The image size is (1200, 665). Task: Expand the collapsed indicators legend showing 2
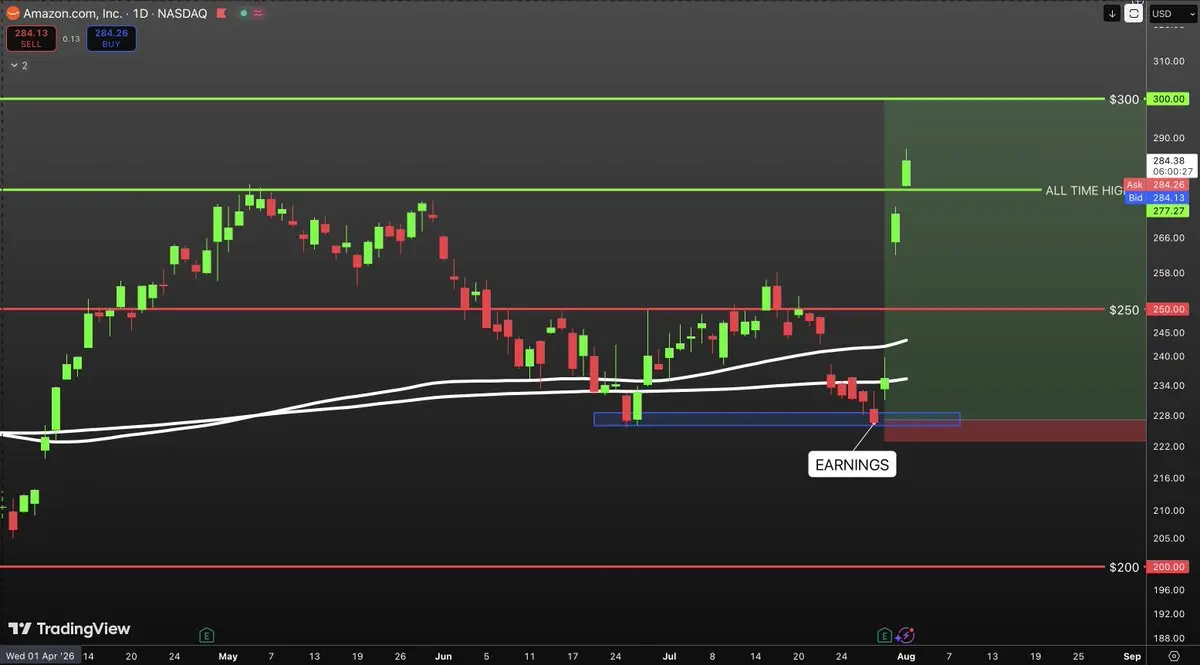(17, 65)
